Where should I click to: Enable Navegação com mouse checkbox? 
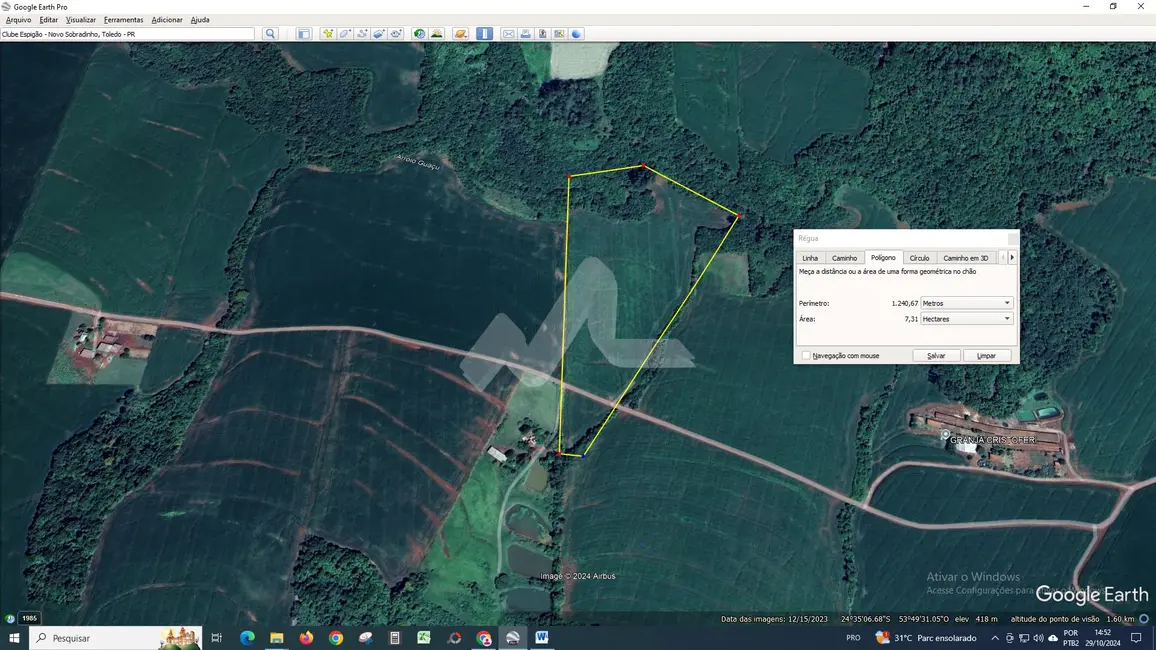[806, 356]
